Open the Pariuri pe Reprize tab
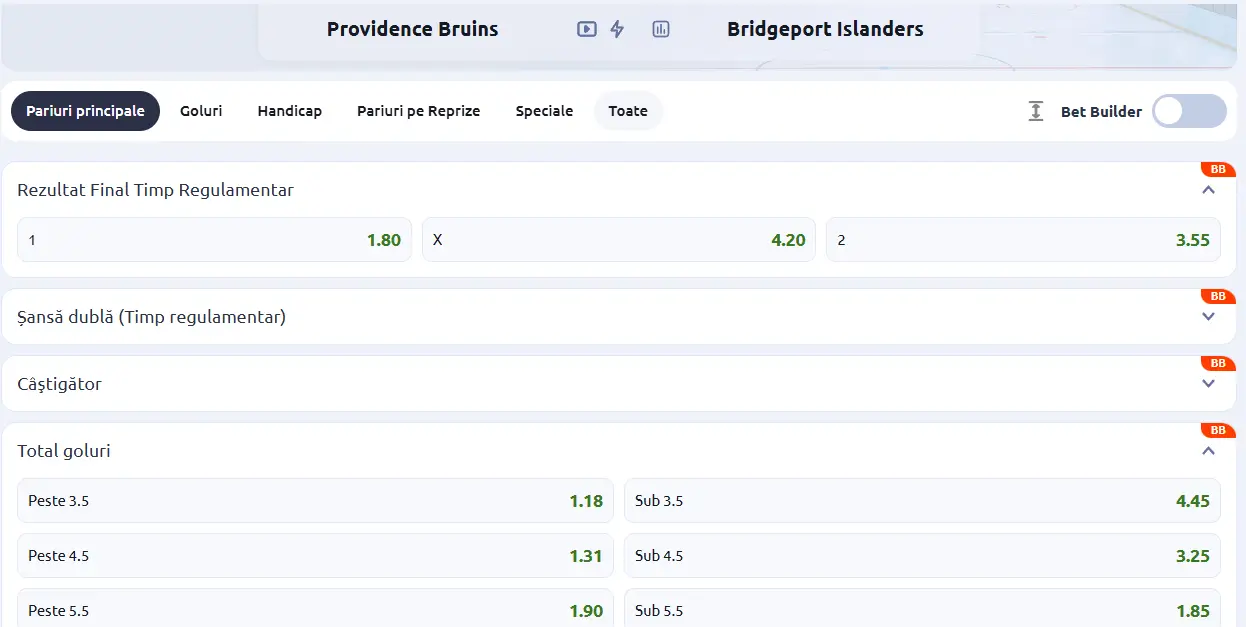The image size is (1246, 627). click(419, 111)
